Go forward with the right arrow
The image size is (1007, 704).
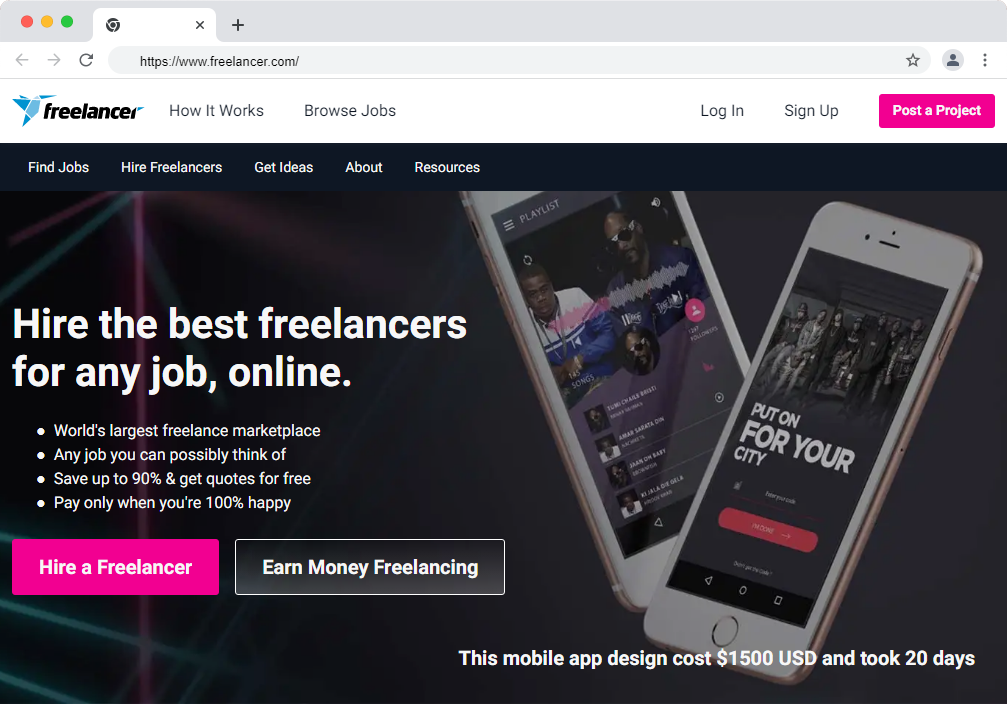click(54, 60)
